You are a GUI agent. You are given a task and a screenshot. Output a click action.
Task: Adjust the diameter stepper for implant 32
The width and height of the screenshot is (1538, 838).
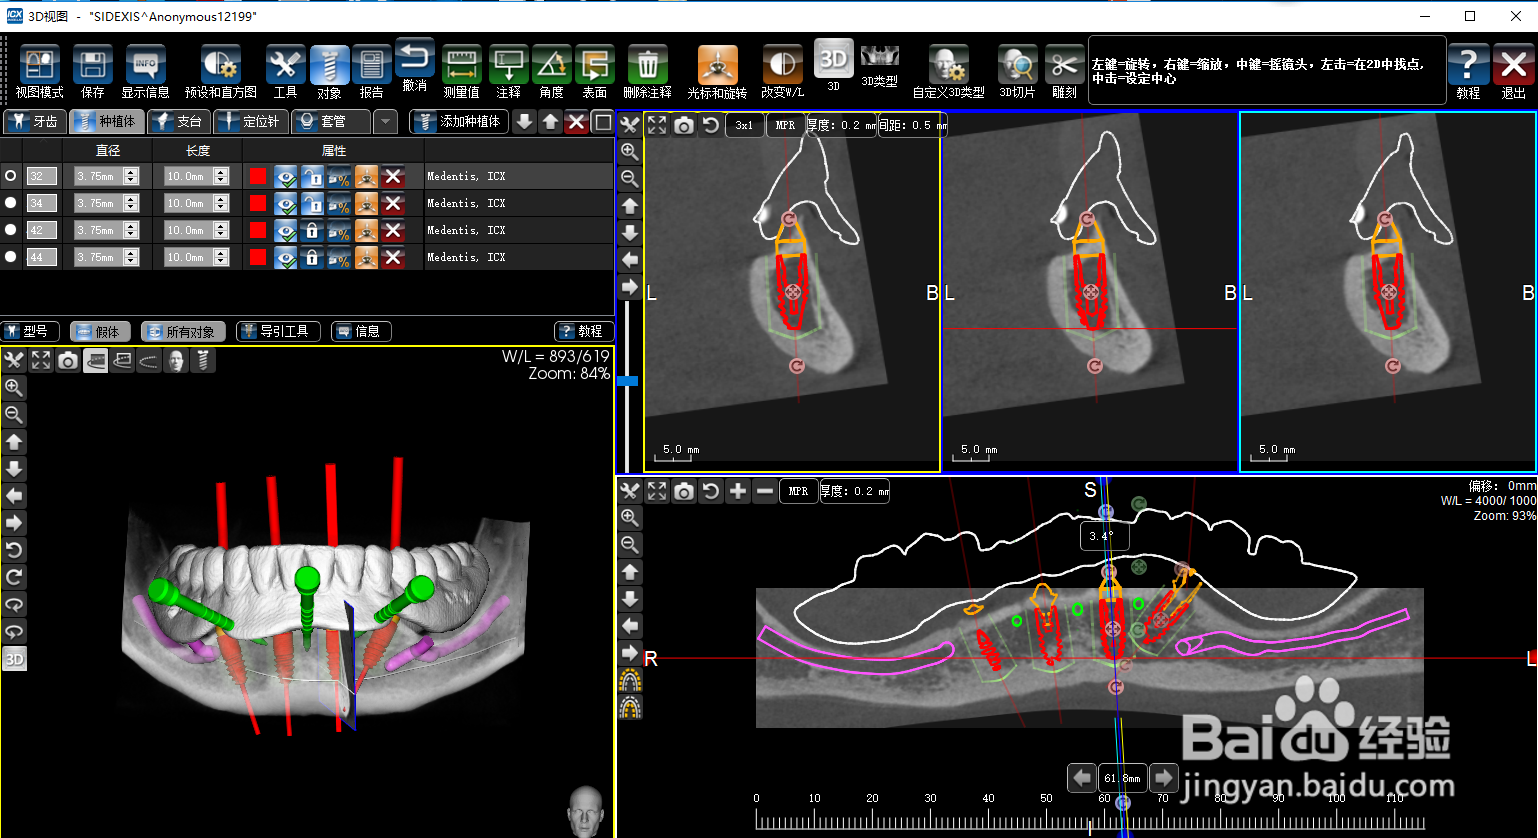point(131,176)
